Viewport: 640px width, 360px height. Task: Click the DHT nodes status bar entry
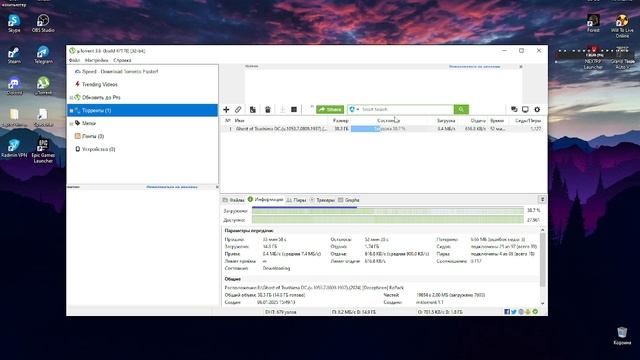281,312
